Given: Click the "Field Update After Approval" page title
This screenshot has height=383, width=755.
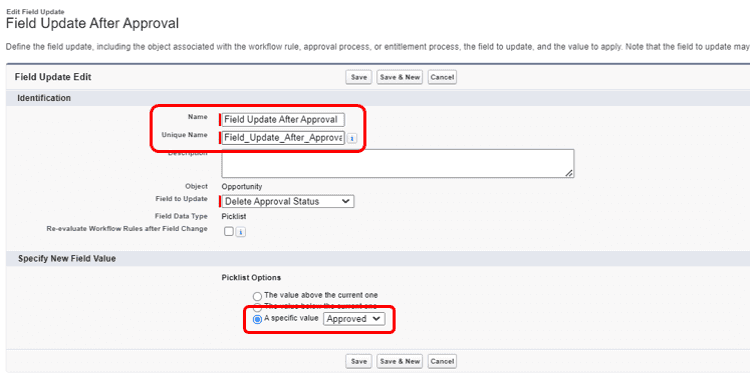Looking at the screenshot, I should 92,23.
